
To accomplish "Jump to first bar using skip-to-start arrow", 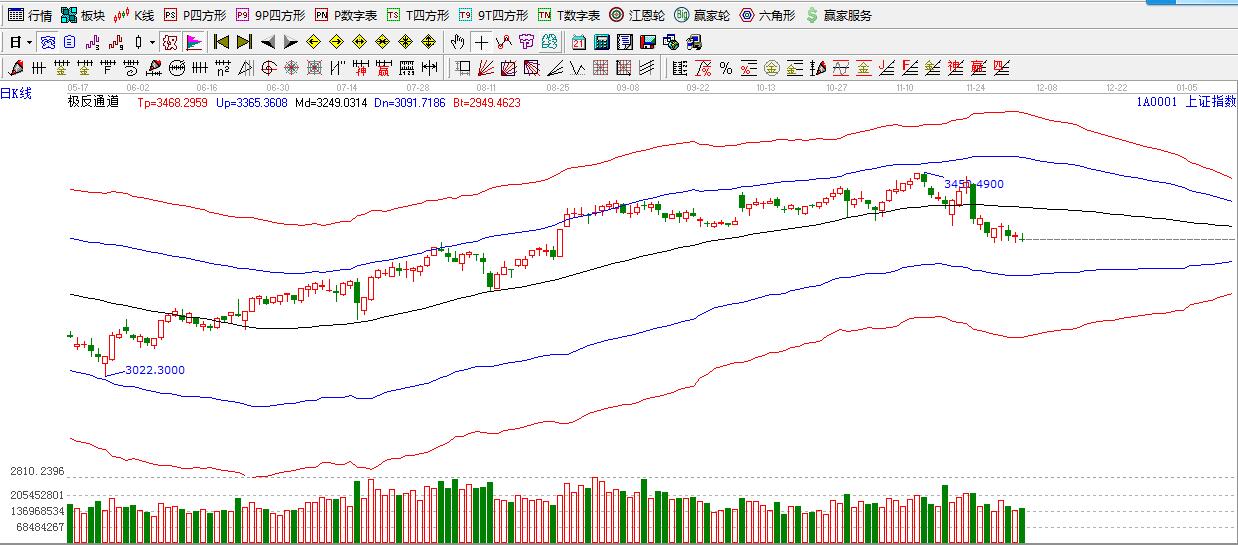I will click(x=221, y=42).
